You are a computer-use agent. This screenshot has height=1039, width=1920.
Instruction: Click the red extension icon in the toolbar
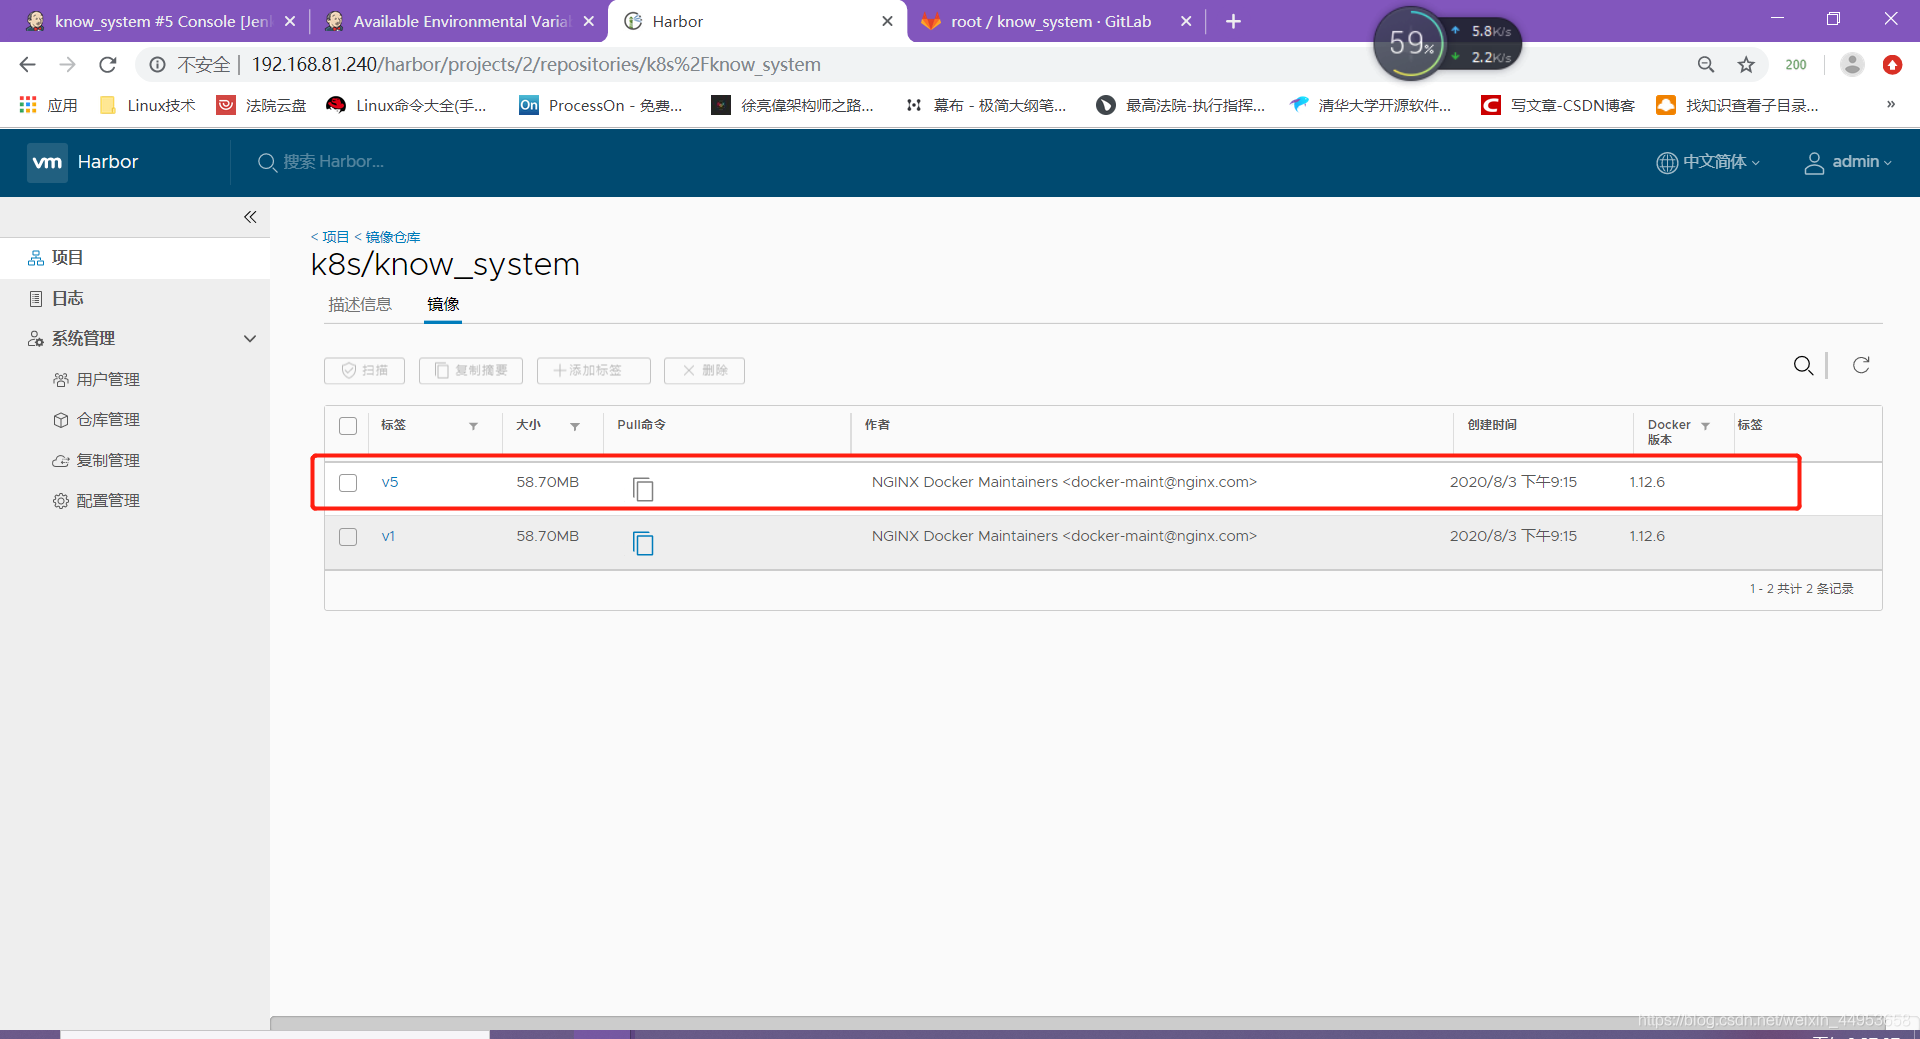1892,65
